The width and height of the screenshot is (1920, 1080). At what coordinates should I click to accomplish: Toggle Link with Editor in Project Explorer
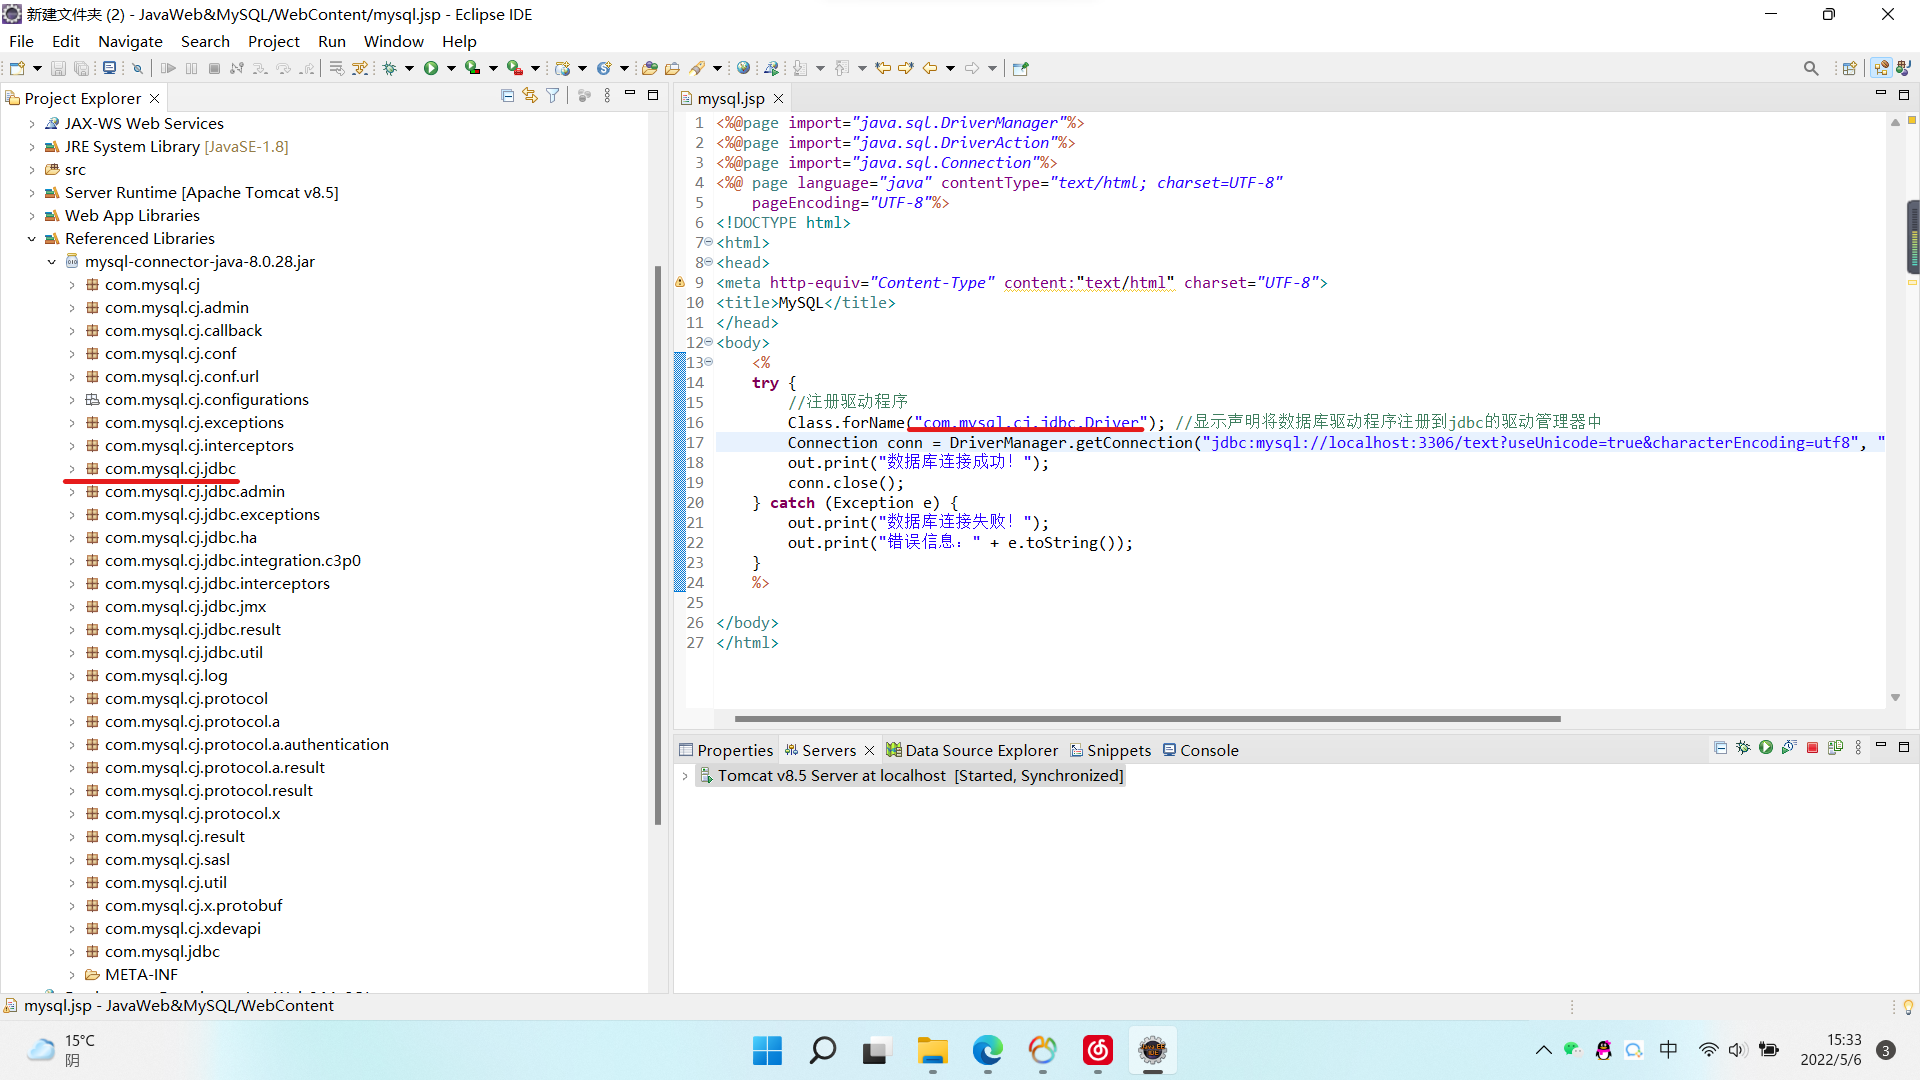point(530,96)
